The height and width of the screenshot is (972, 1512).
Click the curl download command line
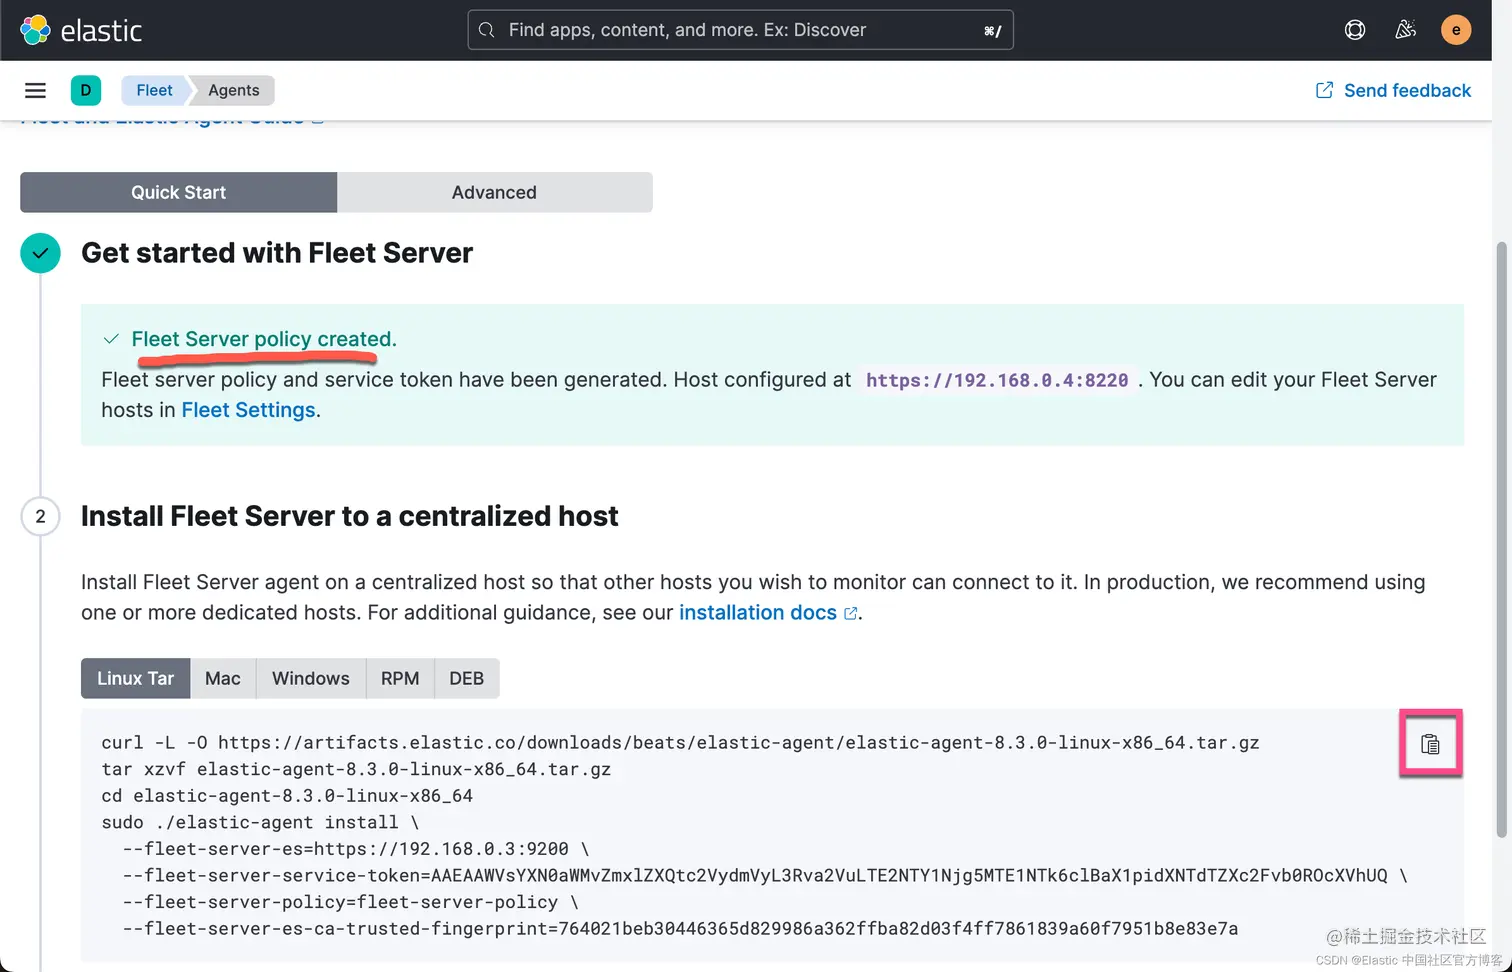point(680,743)
